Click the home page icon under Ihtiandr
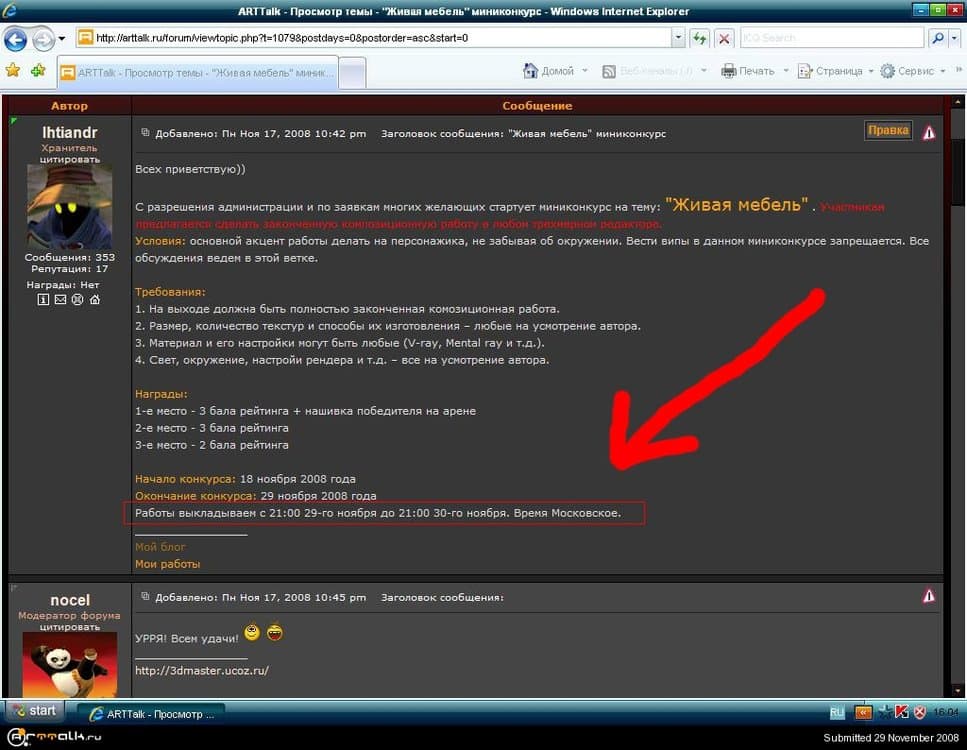The image size is (967, 750). [94, 299]
